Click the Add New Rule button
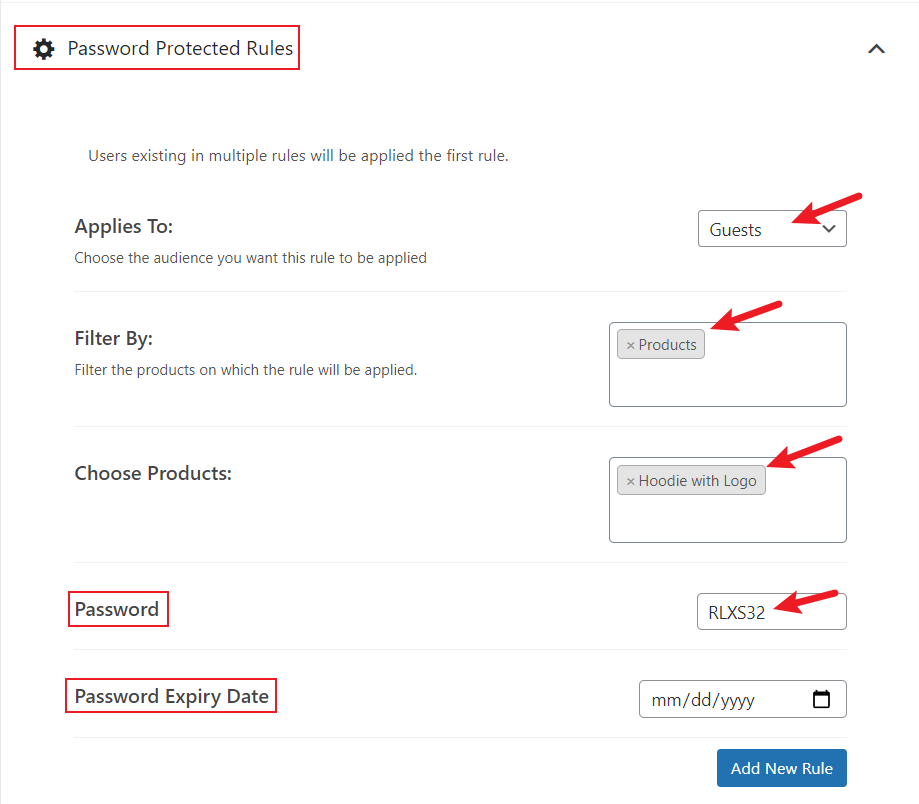919x804 pixels. click(x=781, y=768)
